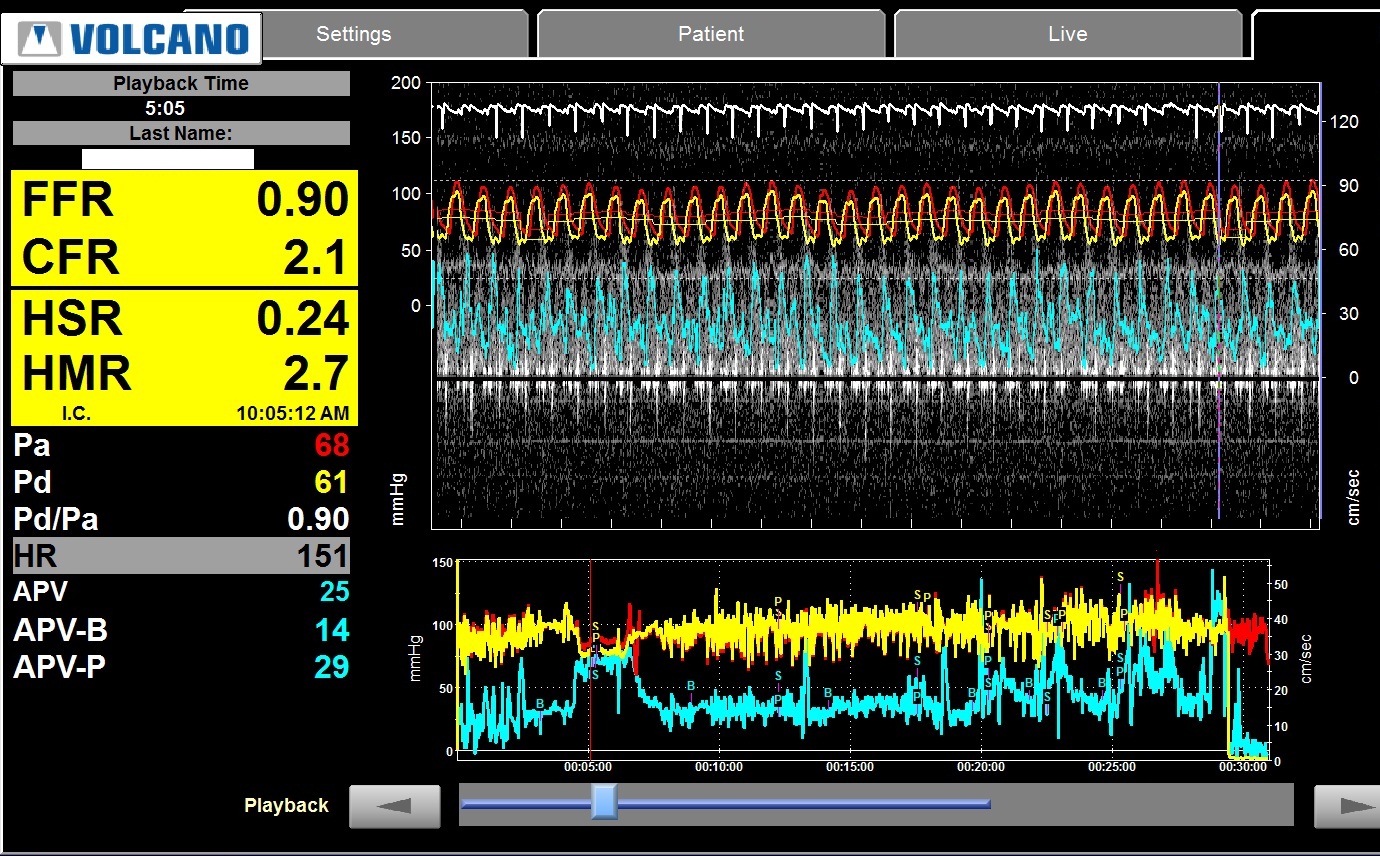Click the HSR 0.24 readout
Viewport: 1380px width, 856px height.
point(301,319)
